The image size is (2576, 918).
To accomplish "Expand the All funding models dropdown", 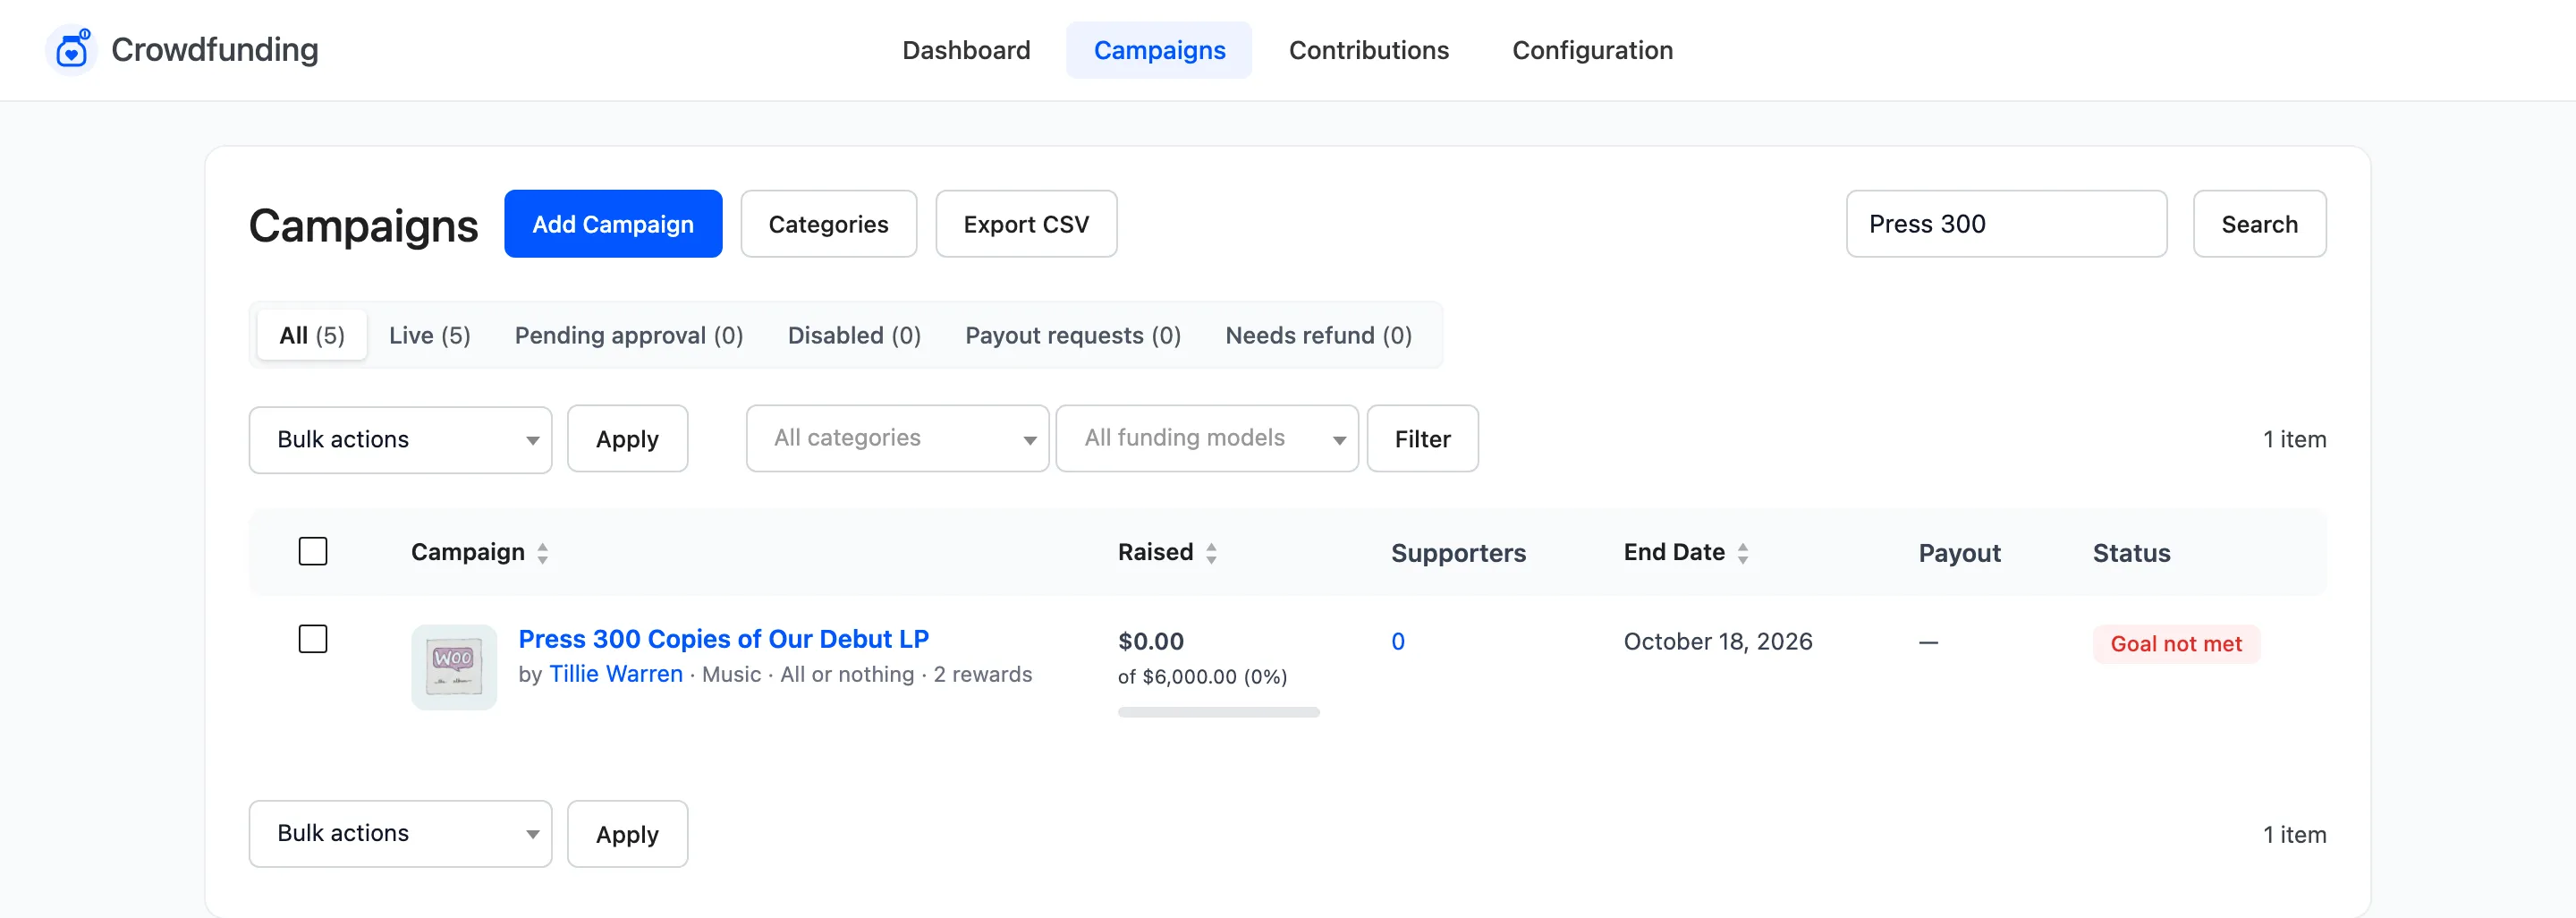I will (1207, 438).
